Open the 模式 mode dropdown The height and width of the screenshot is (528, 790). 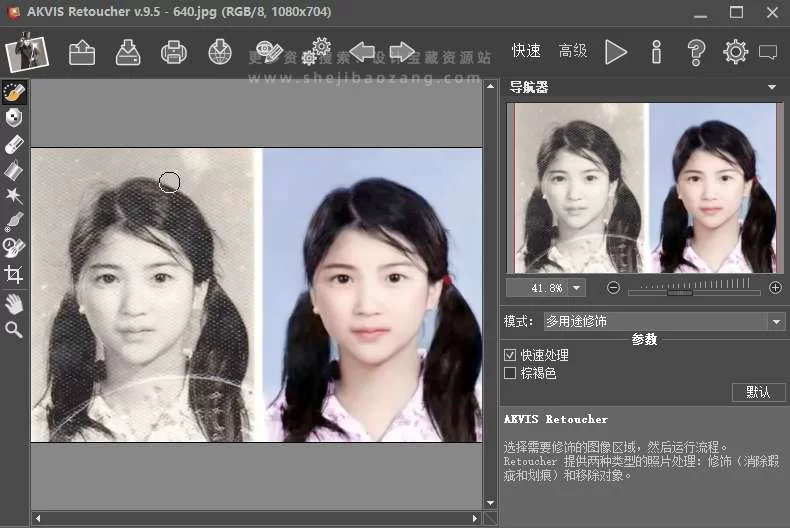pos(776,321)
